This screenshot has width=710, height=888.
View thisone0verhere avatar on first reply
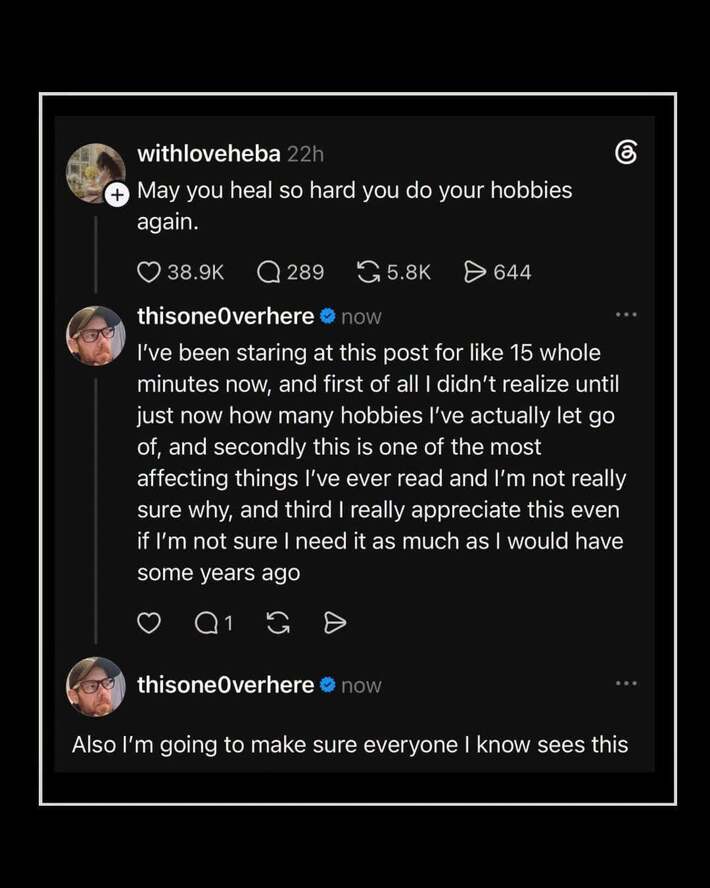point(96,335)
